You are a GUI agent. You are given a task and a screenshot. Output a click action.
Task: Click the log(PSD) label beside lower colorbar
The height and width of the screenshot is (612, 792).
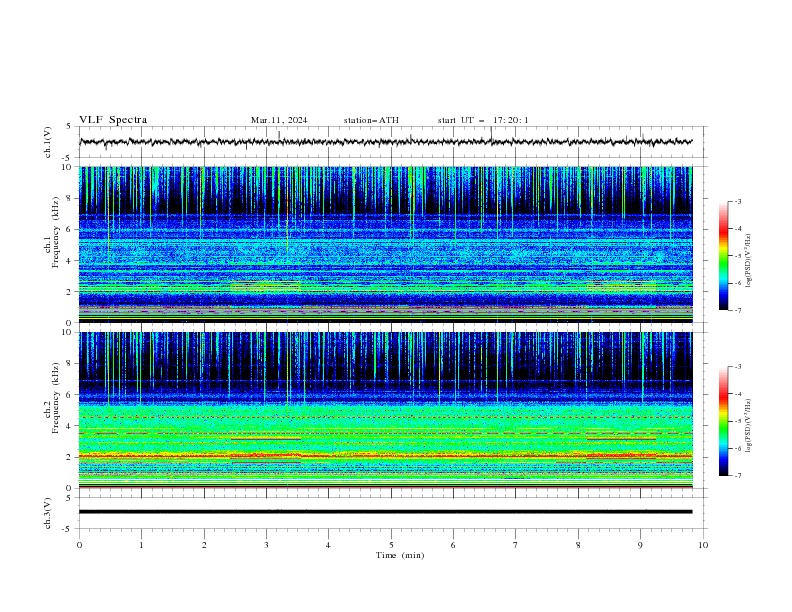pyautogui.click(x=749, y=425)
